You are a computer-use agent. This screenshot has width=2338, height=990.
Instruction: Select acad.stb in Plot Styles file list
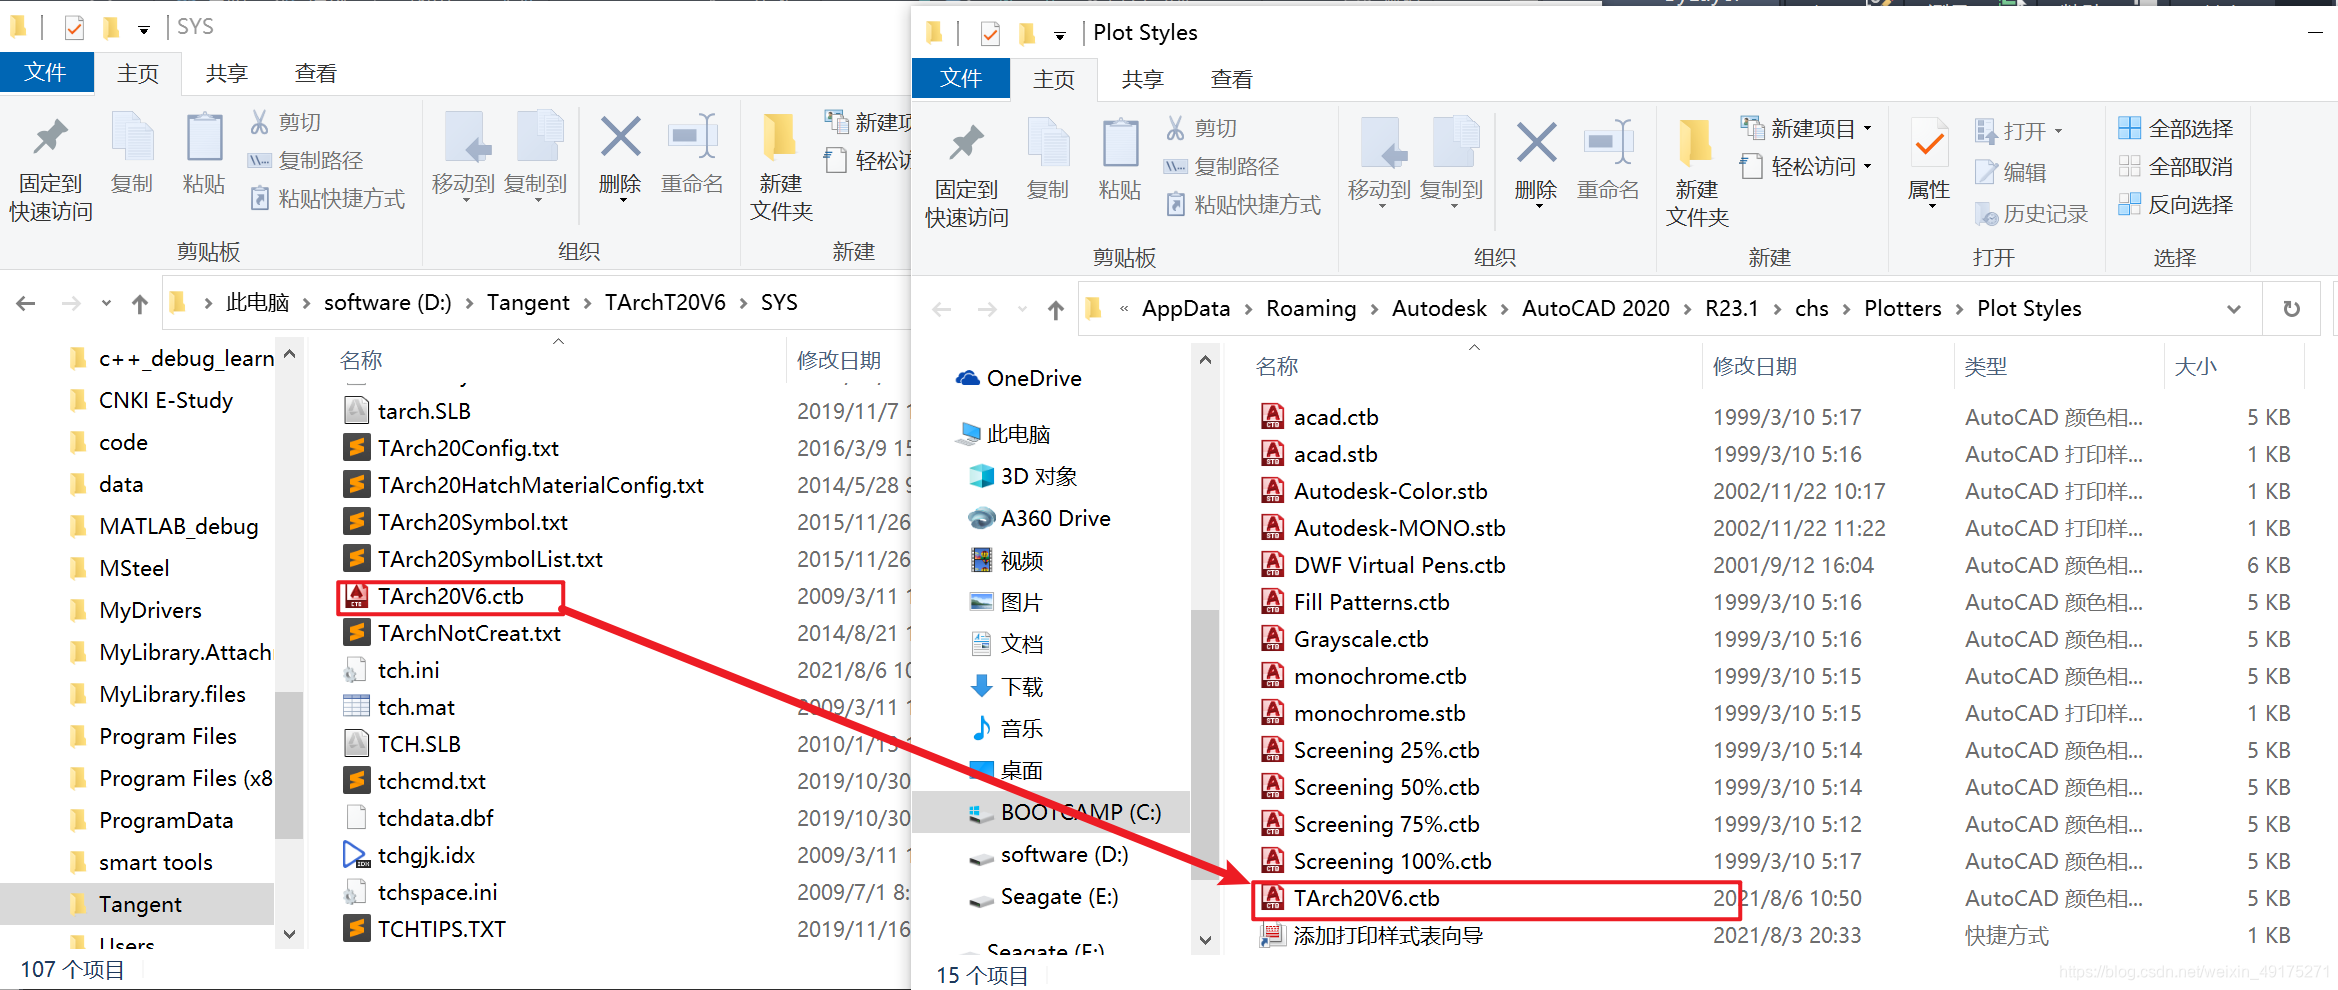click(x=1335, y=454)
